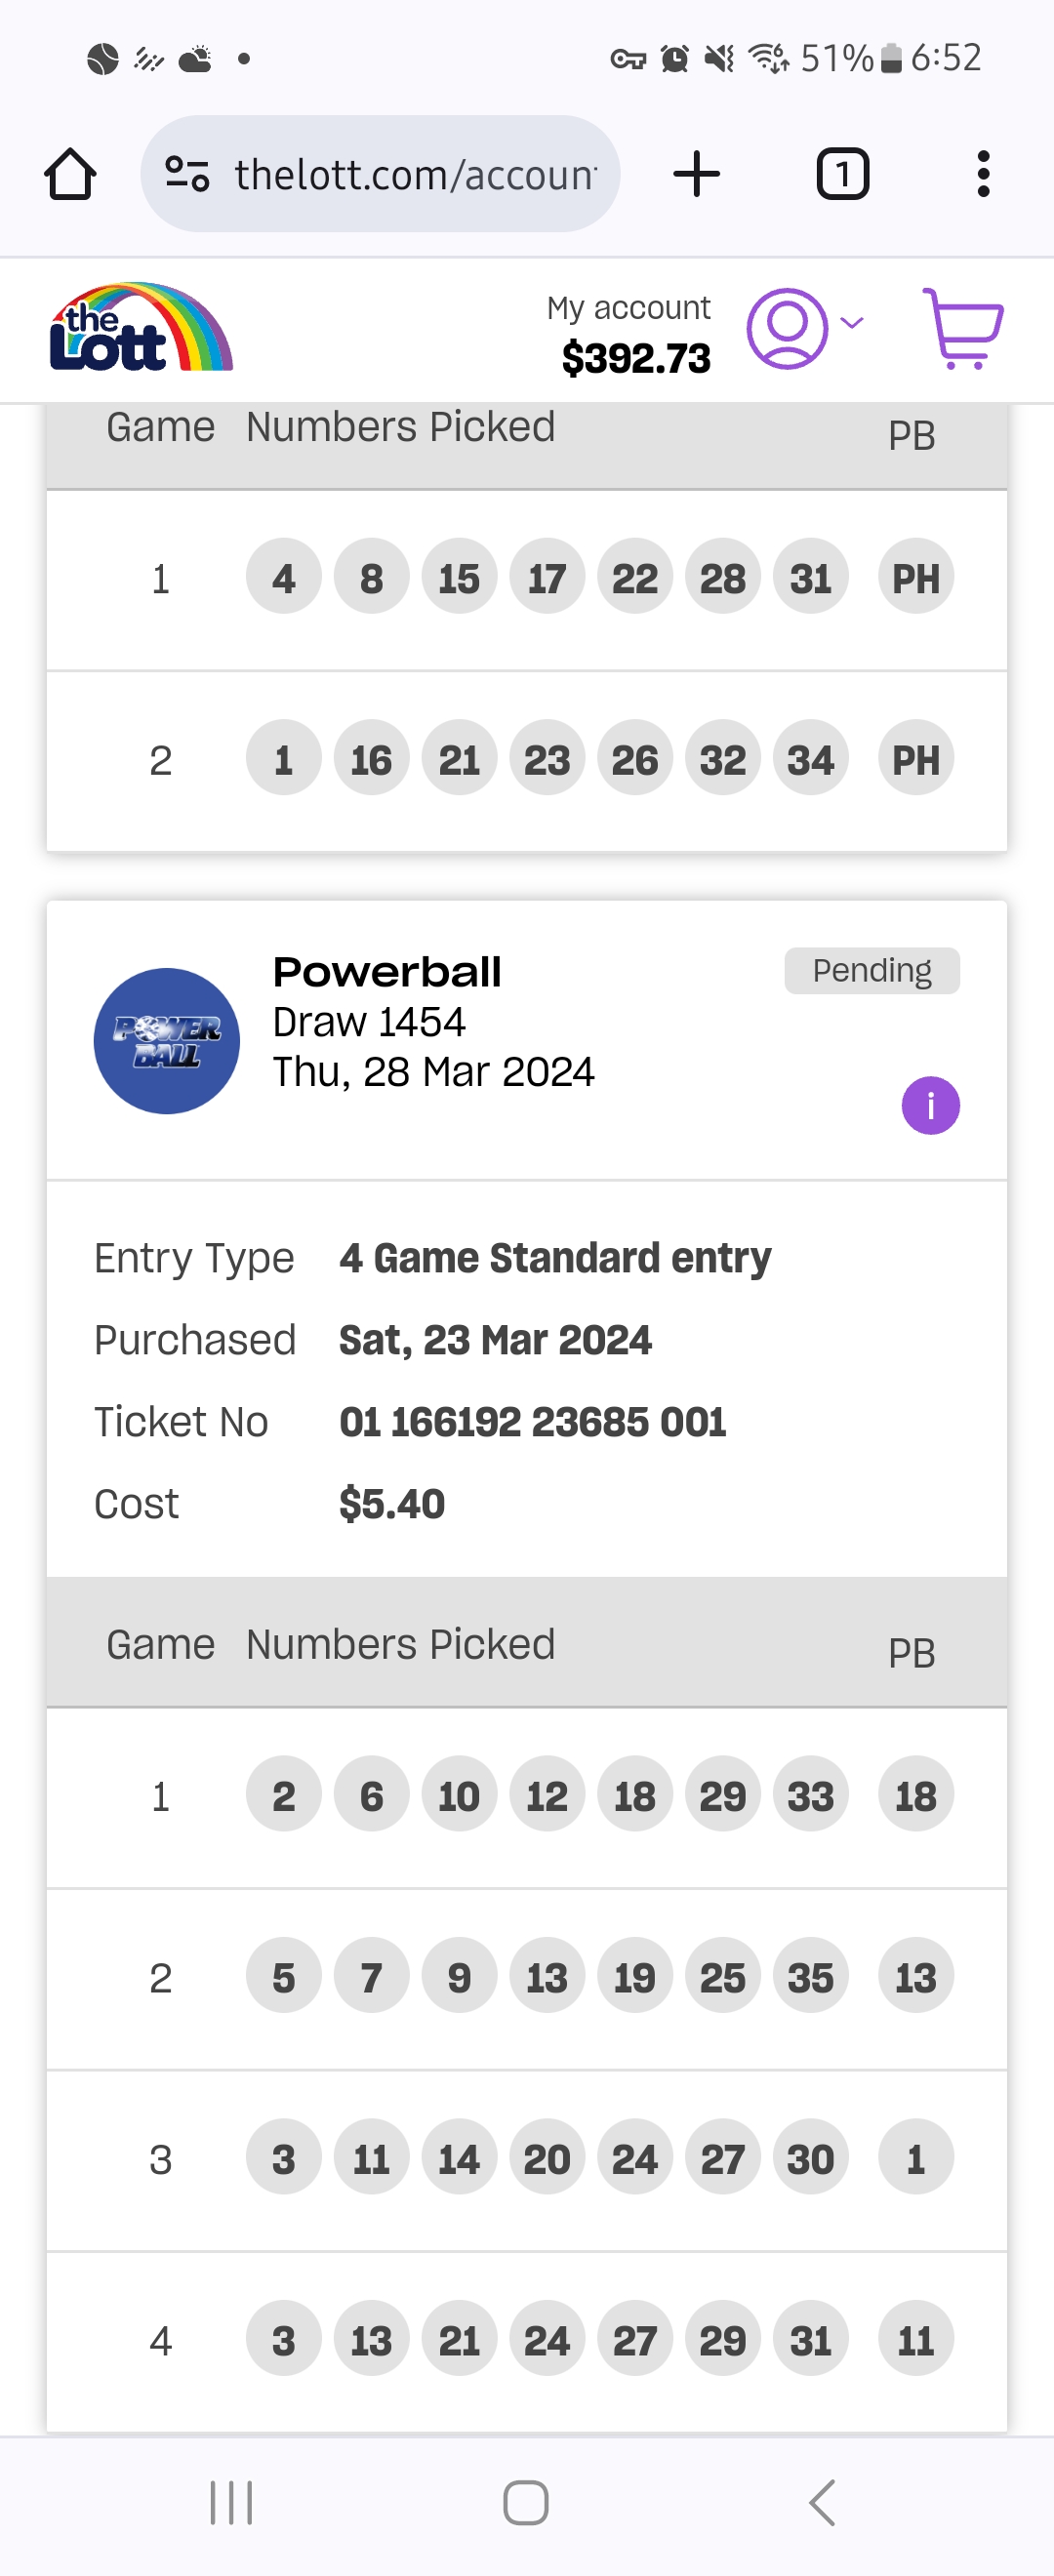Tap Android recent apps button

231,2503
